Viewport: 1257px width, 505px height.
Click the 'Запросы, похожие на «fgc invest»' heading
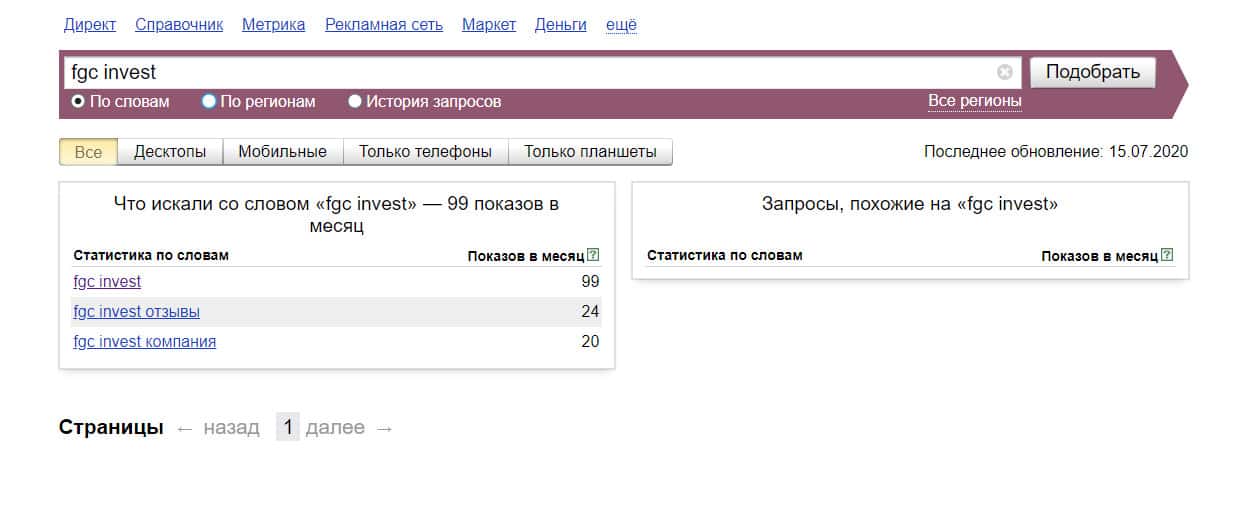click(910, 204)
